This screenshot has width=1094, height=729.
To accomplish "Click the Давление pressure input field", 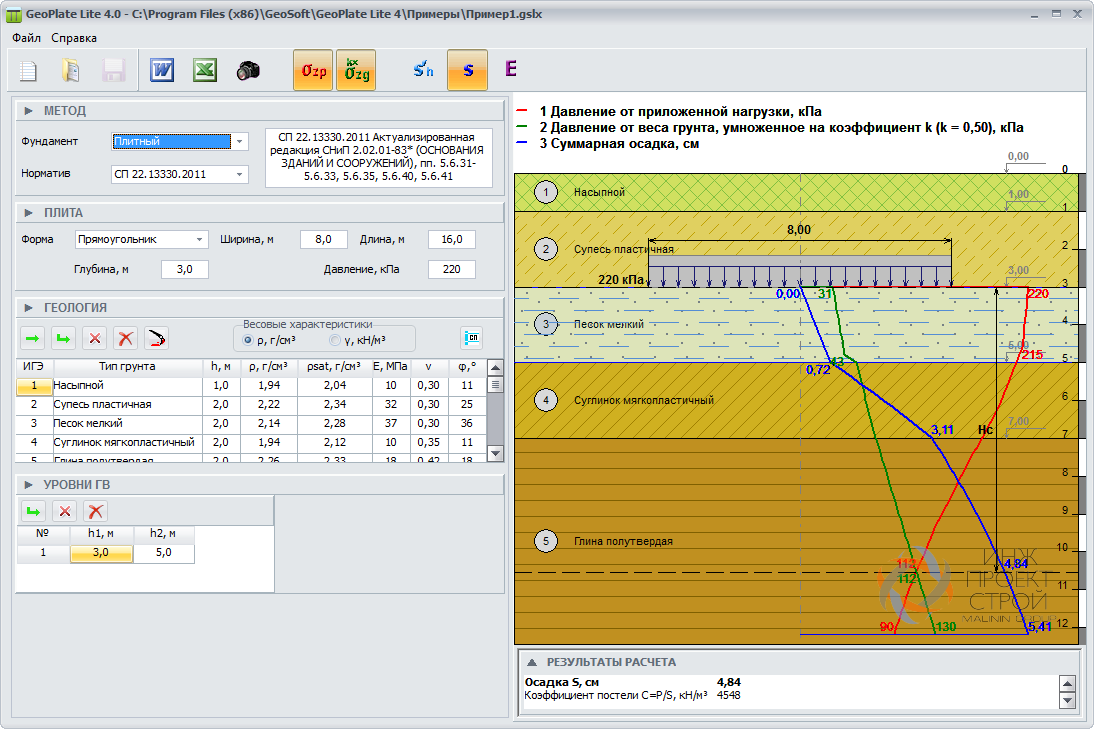I will (x=451, y=269).
